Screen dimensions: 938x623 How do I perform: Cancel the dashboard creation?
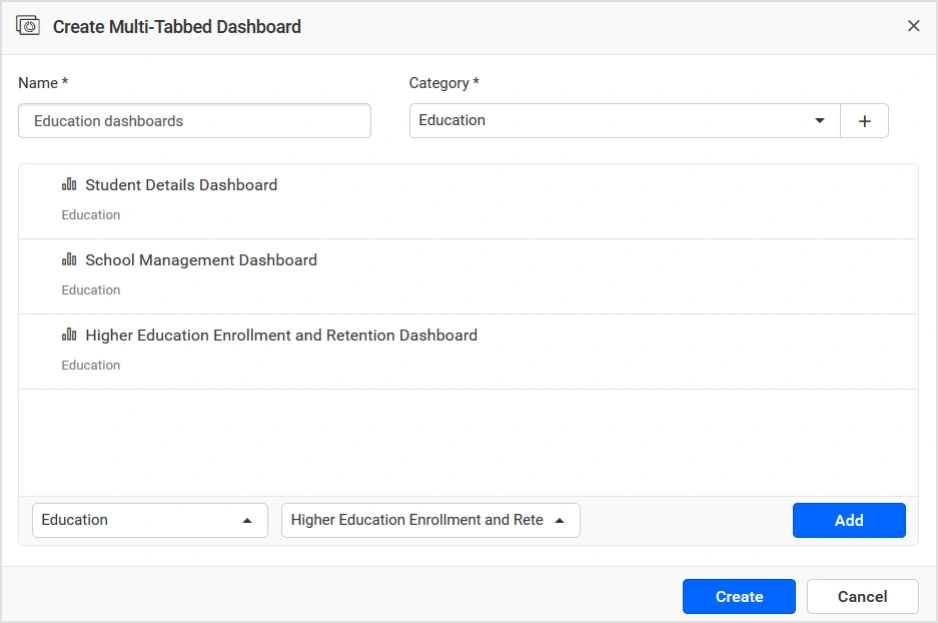(862, 597)
